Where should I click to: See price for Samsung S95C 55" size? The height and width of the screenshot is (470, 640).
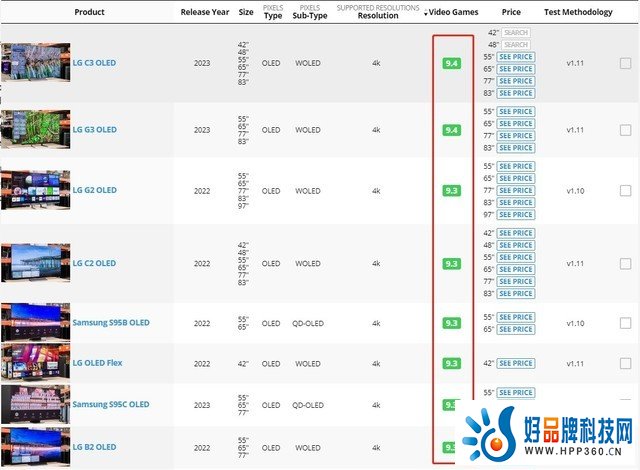516,392
